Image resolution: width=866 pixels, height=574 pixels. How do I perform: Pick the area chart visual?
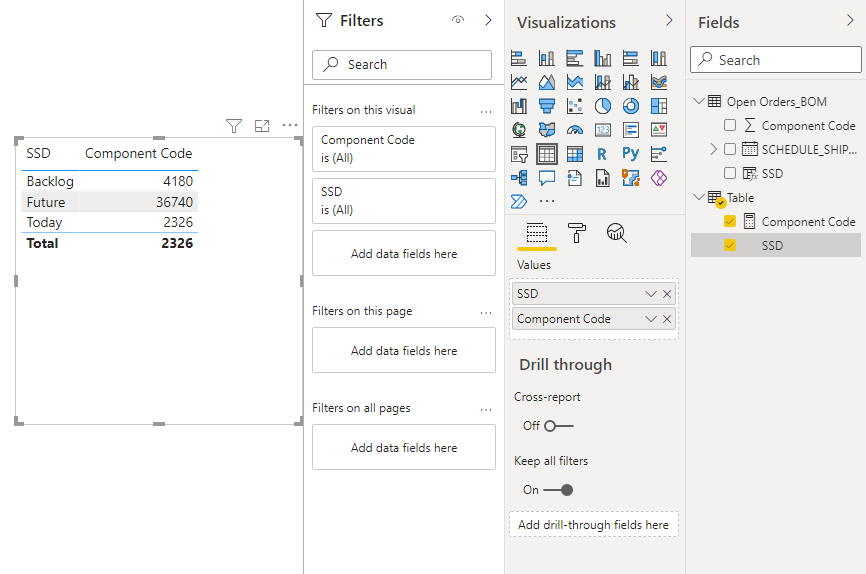[547, 82]
